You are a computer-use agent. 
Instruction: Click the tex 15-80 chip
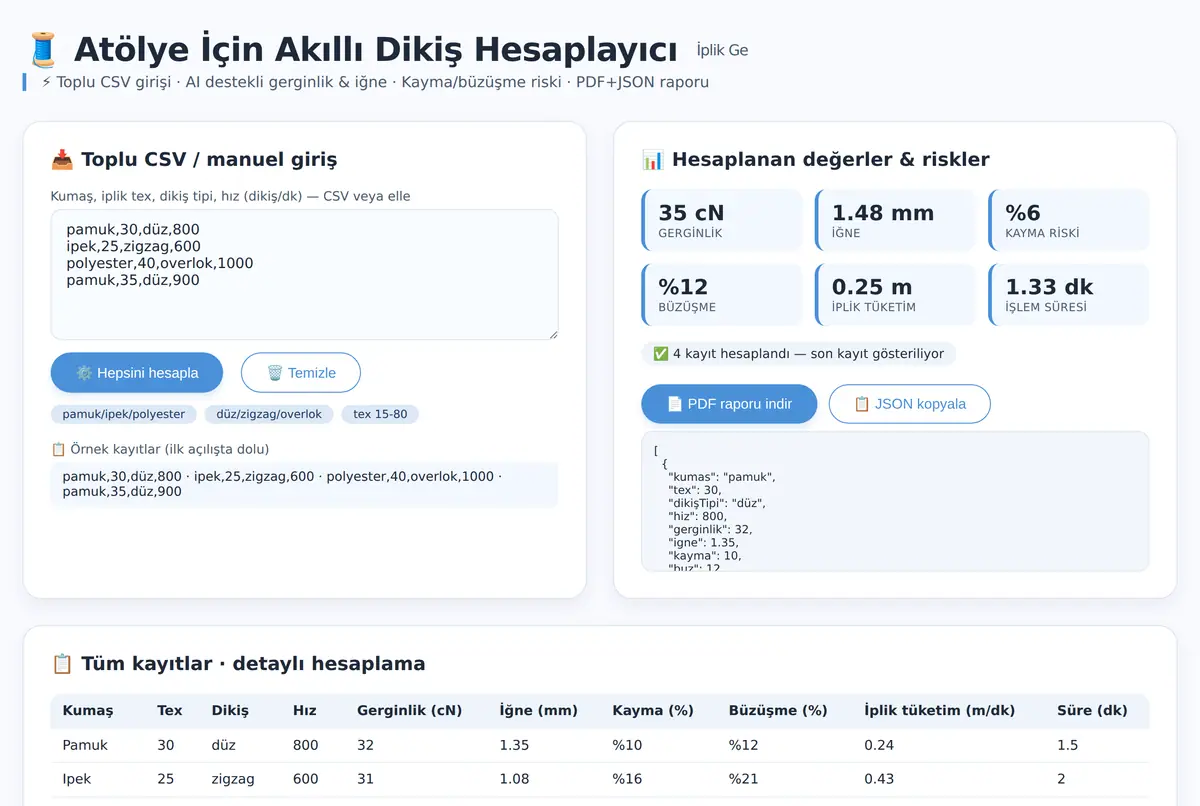coord(380,414)
